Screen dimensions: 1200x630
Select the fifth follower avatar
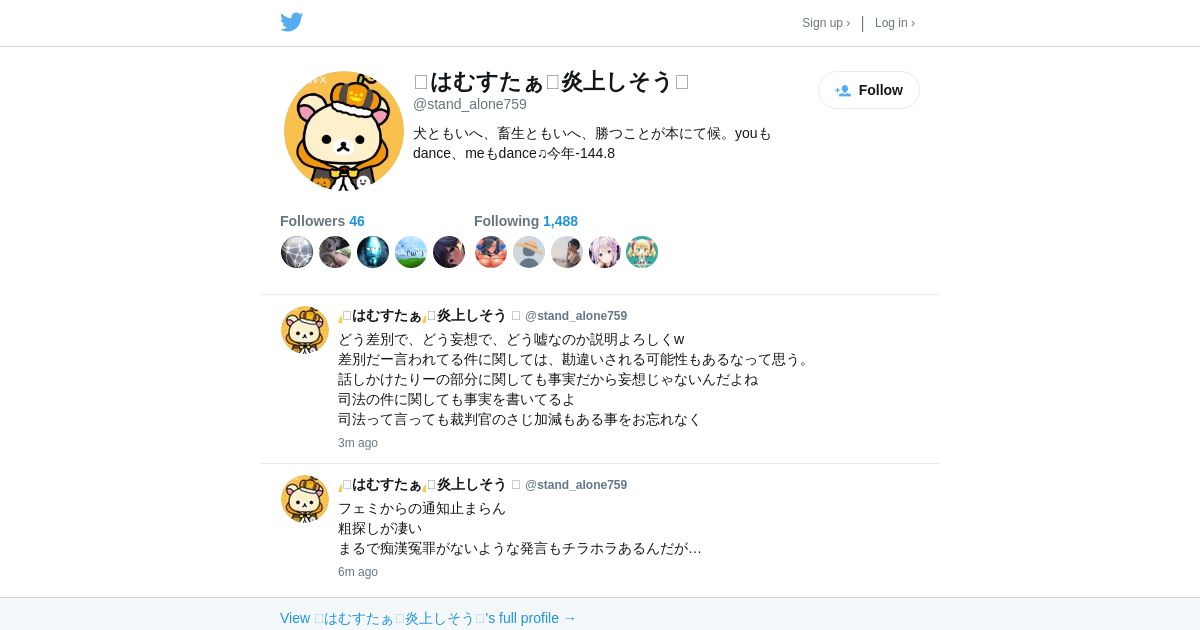[449, 252]
